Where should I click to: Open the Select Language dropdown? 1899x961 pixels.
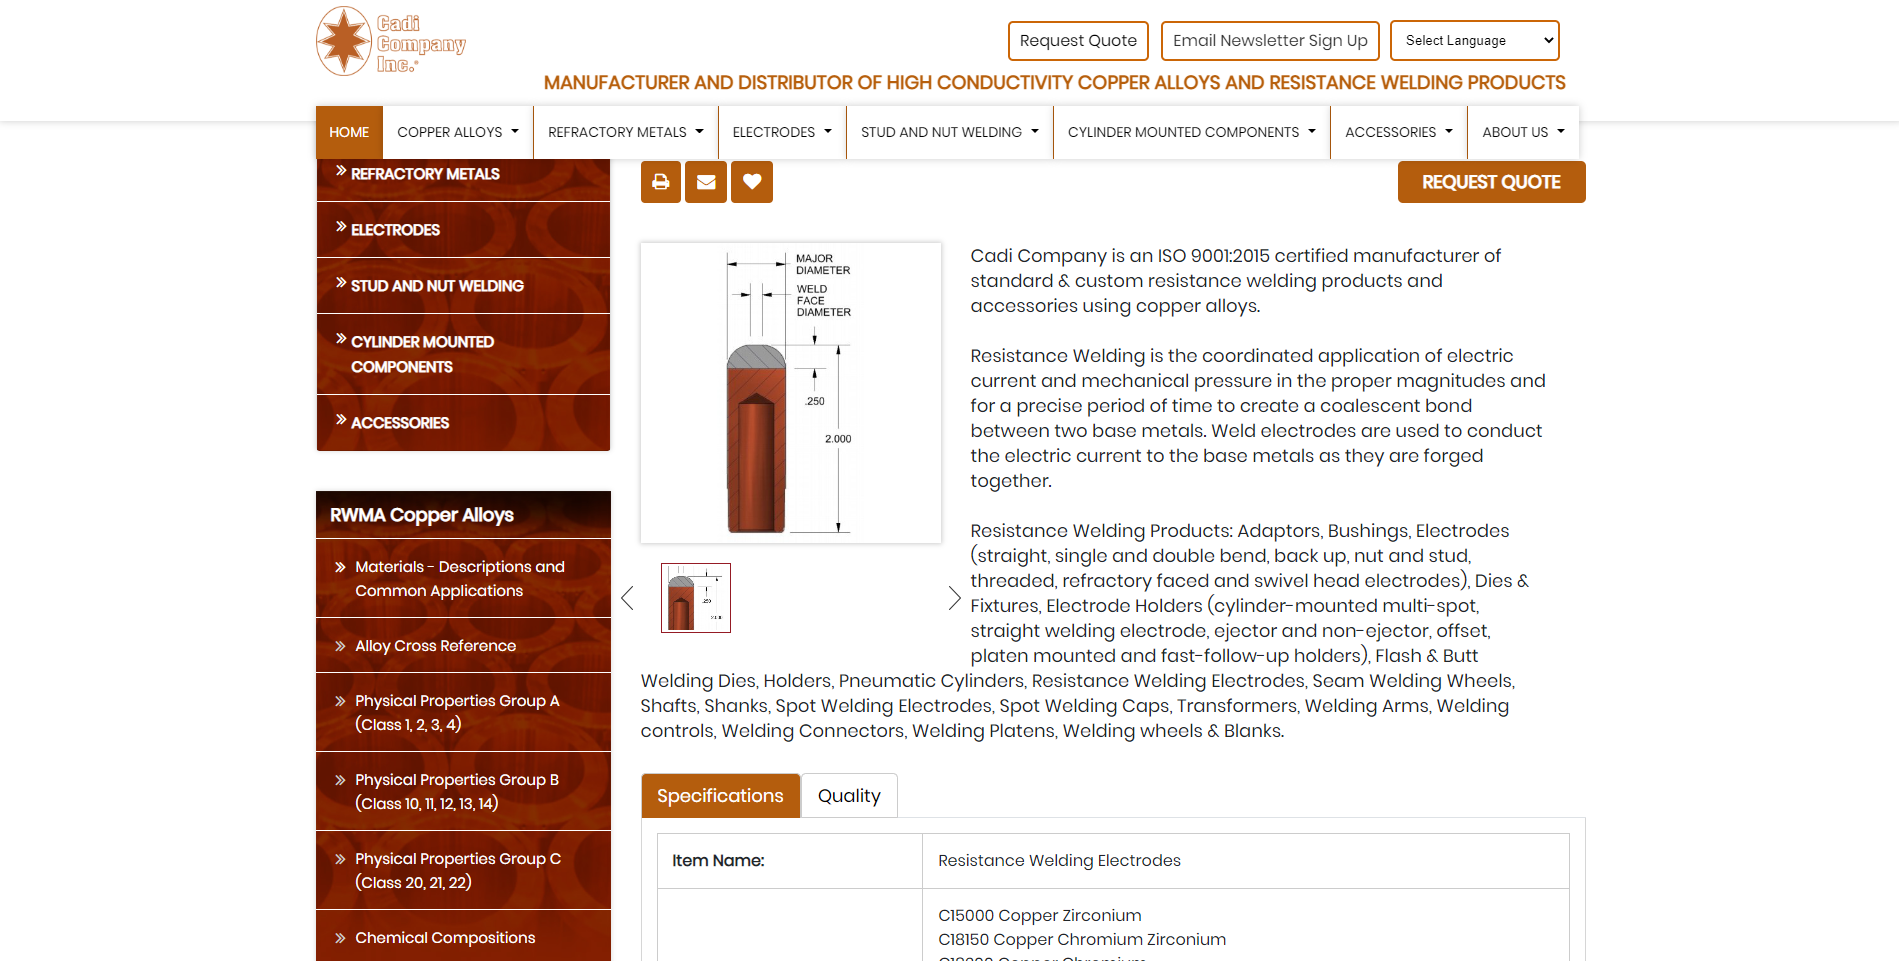[x=1474, y=41]
